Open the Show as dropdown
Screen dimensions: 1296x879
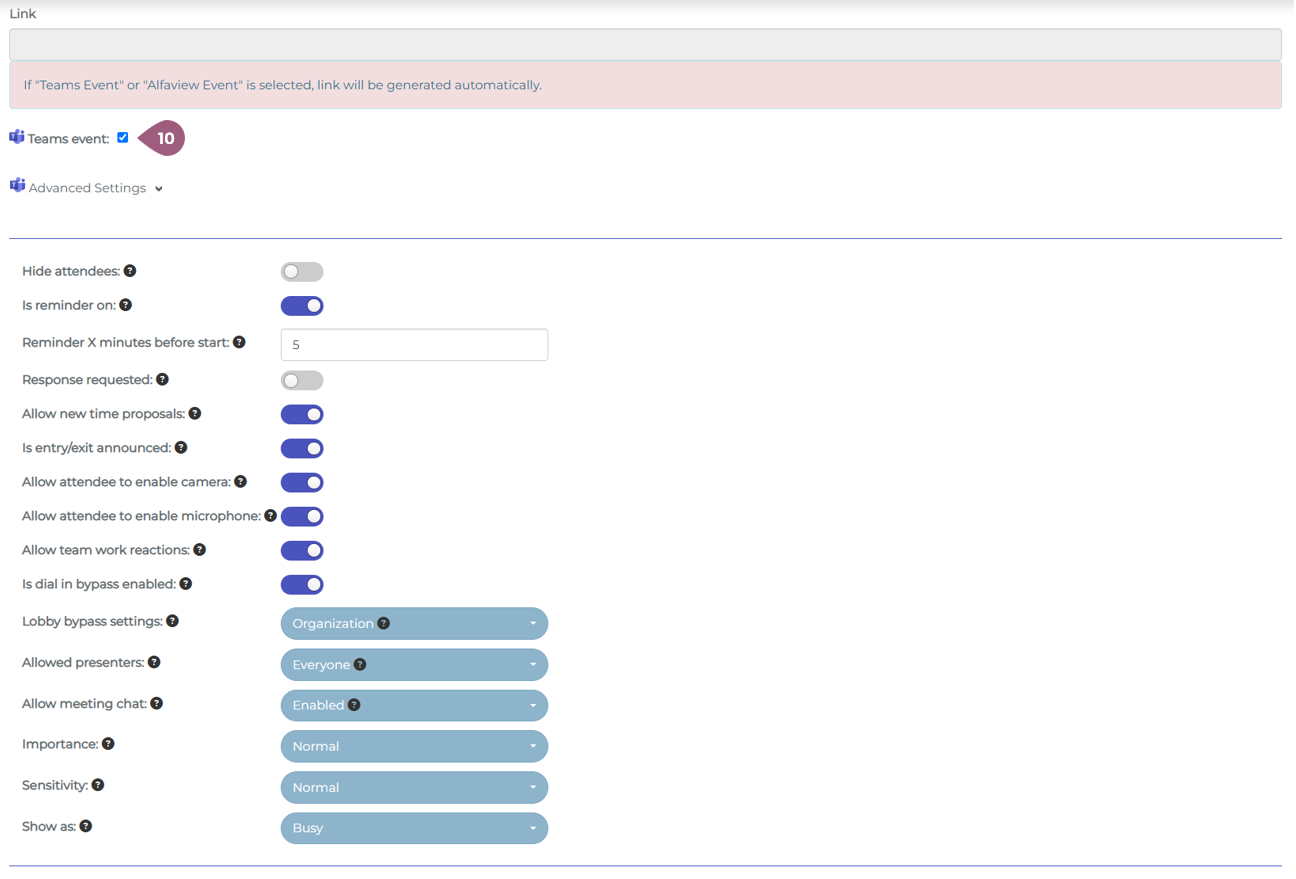pos(414,828)
